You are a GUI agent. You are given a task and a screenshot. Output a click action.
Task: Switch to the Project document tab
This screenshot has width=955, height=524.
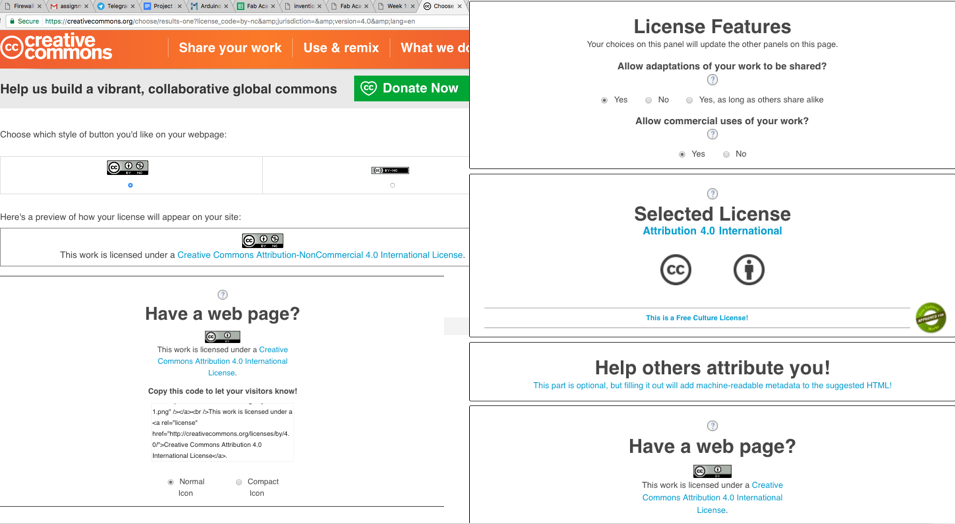pyautogui.click(x=161, y=6)
